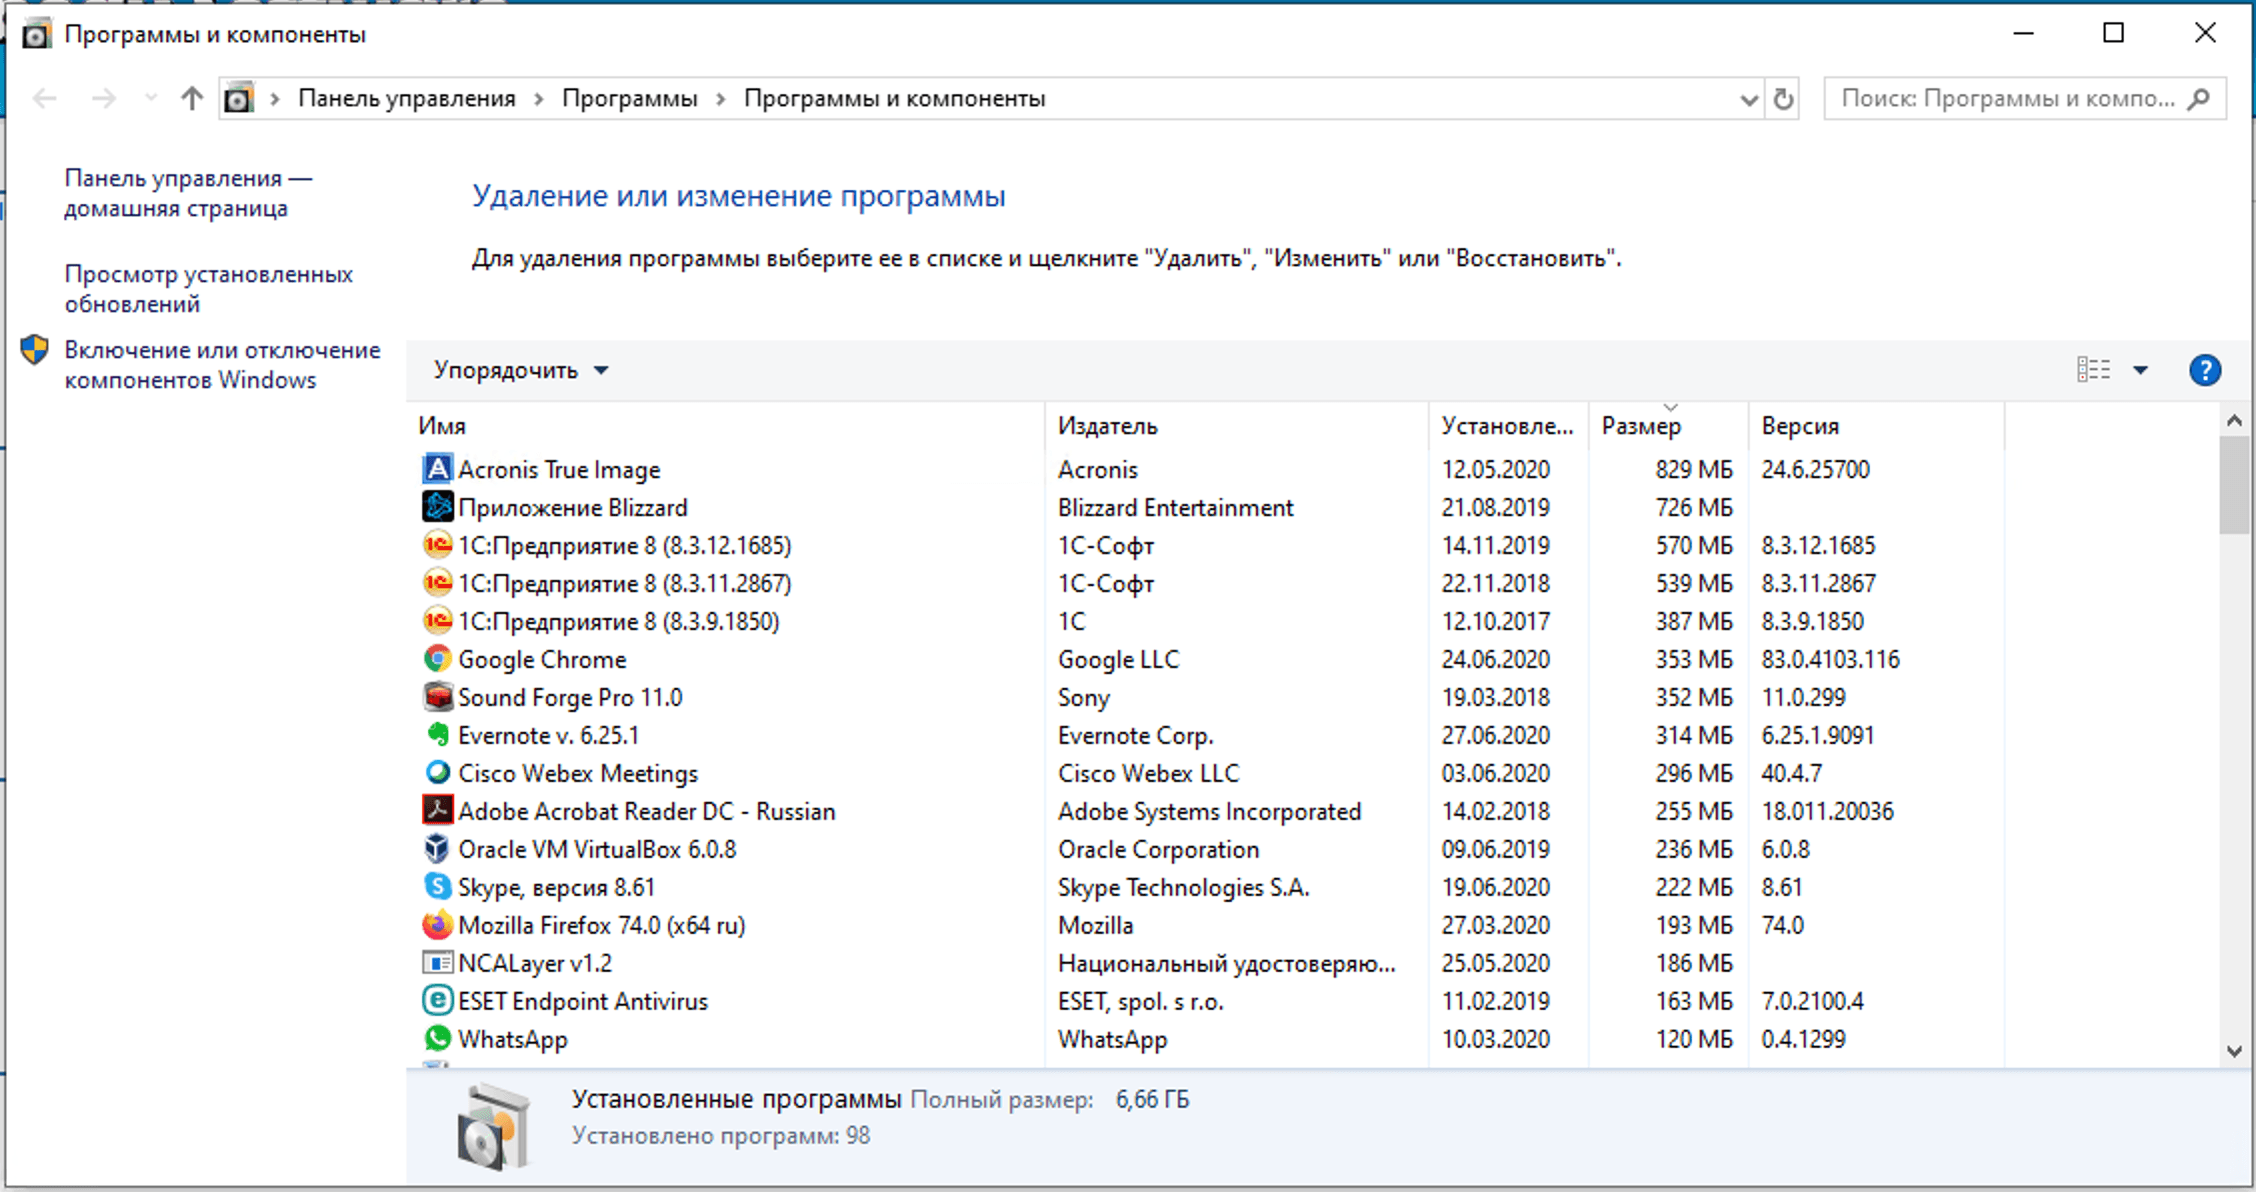This screenshot has height=1192, width=2256.
Task: Click the Adobe Acrobat Reader icon
Action: (437, 811)
